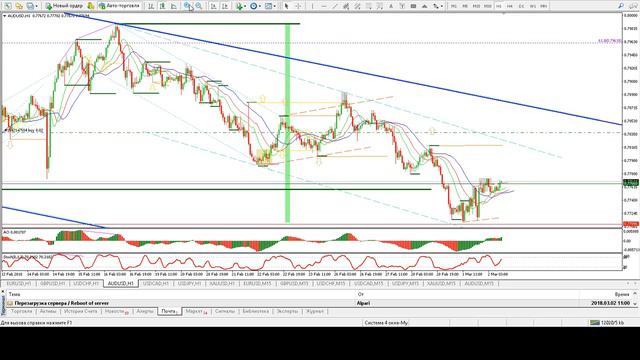
Task: Expand dropdown arrow beside Templates icon
Action: coord(274,6)
